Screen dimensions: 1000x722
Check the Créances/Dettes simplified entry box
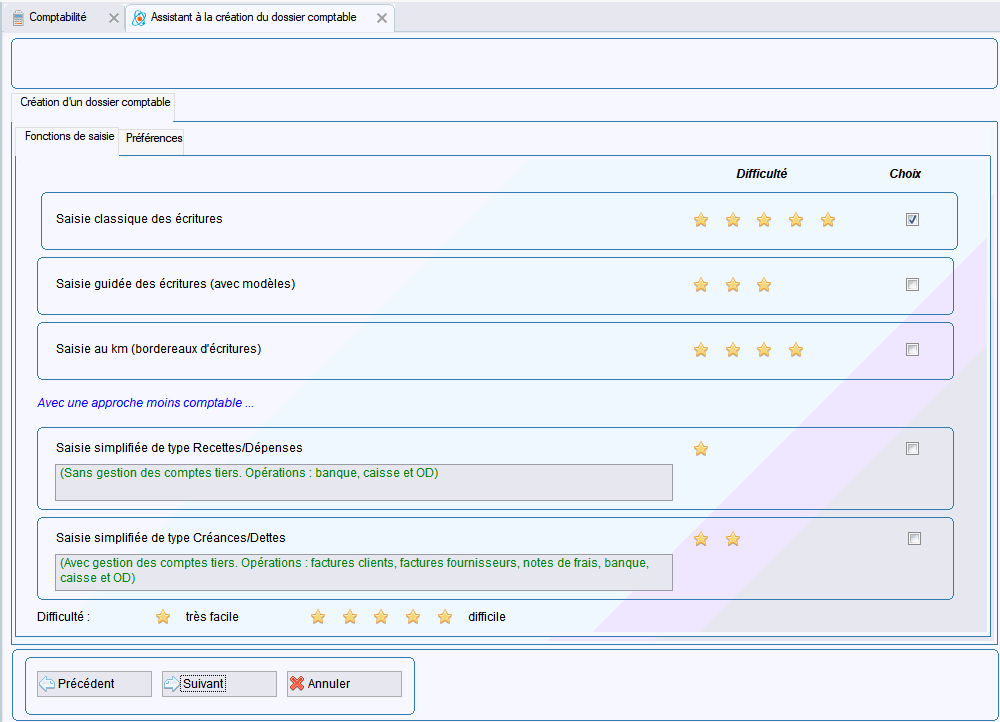pyautogui.click(x=915, y=539)
